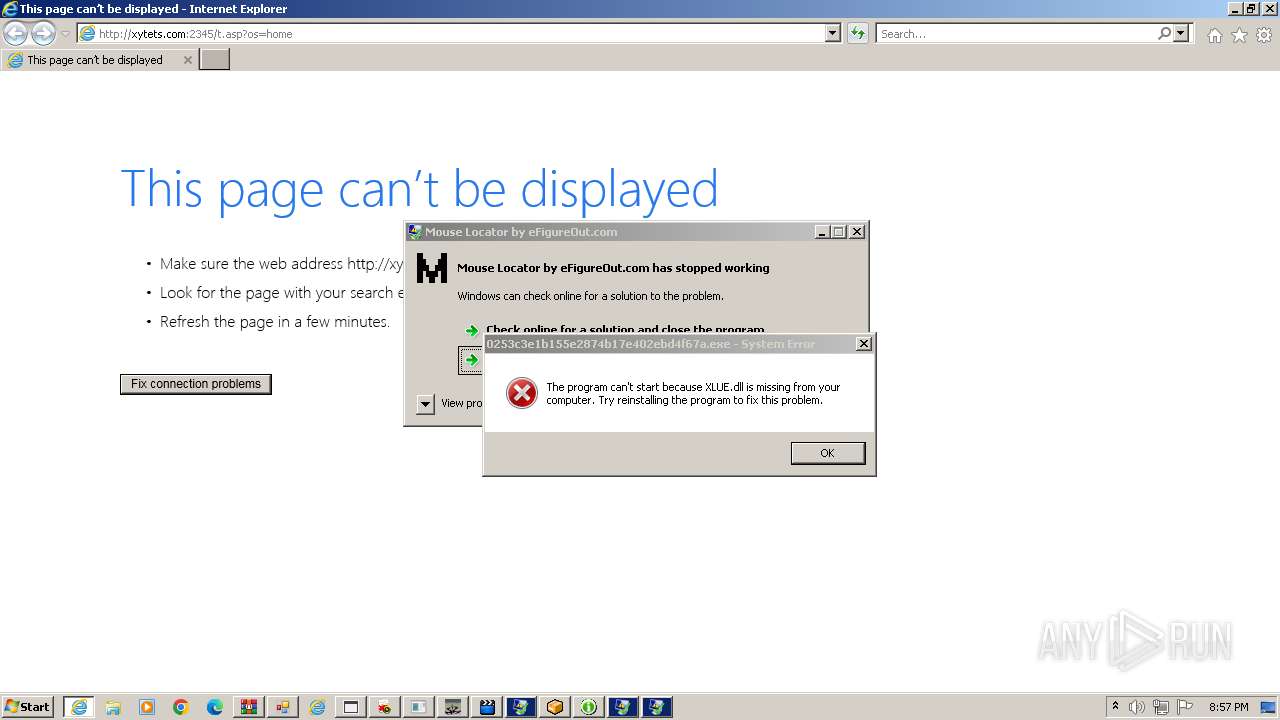
Task: Click OK in the System Error dialog
Action: (827, 453)
